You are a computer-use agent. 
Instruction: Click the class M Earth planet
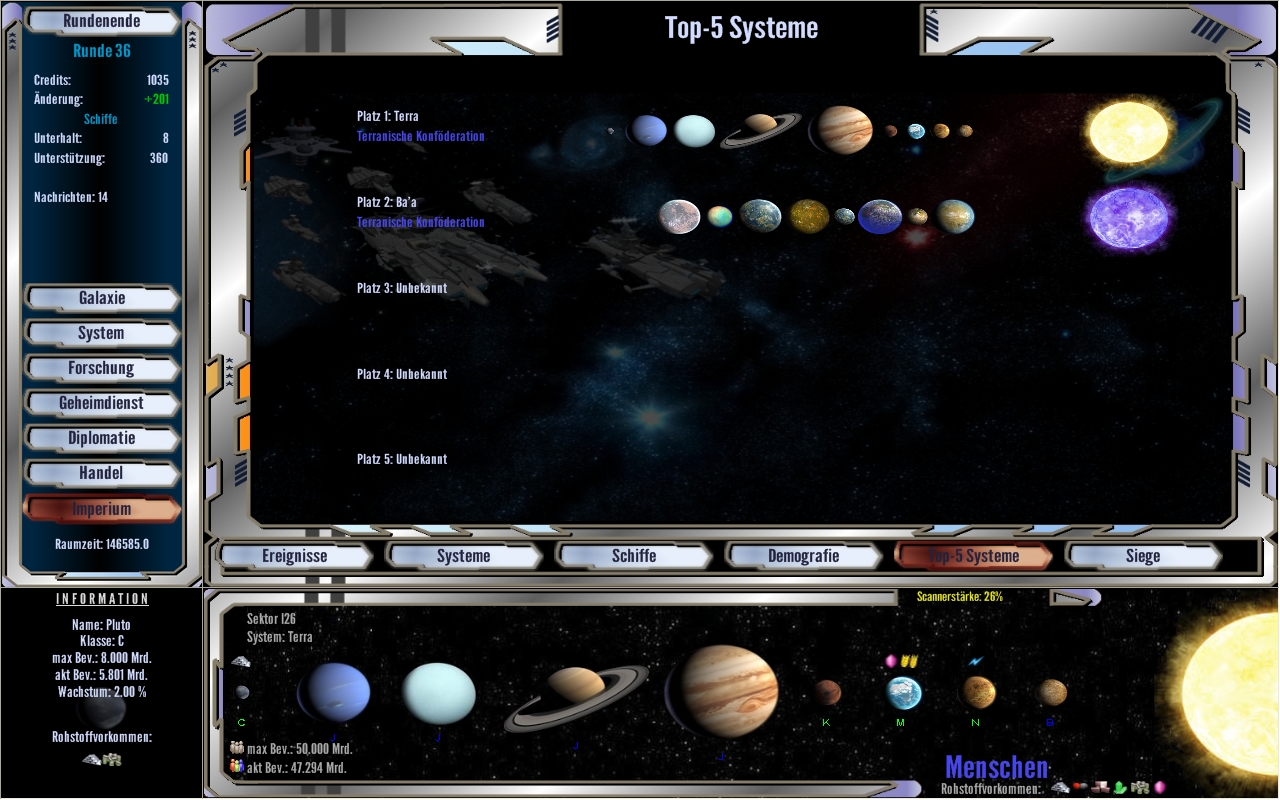(x=903, y=692)
